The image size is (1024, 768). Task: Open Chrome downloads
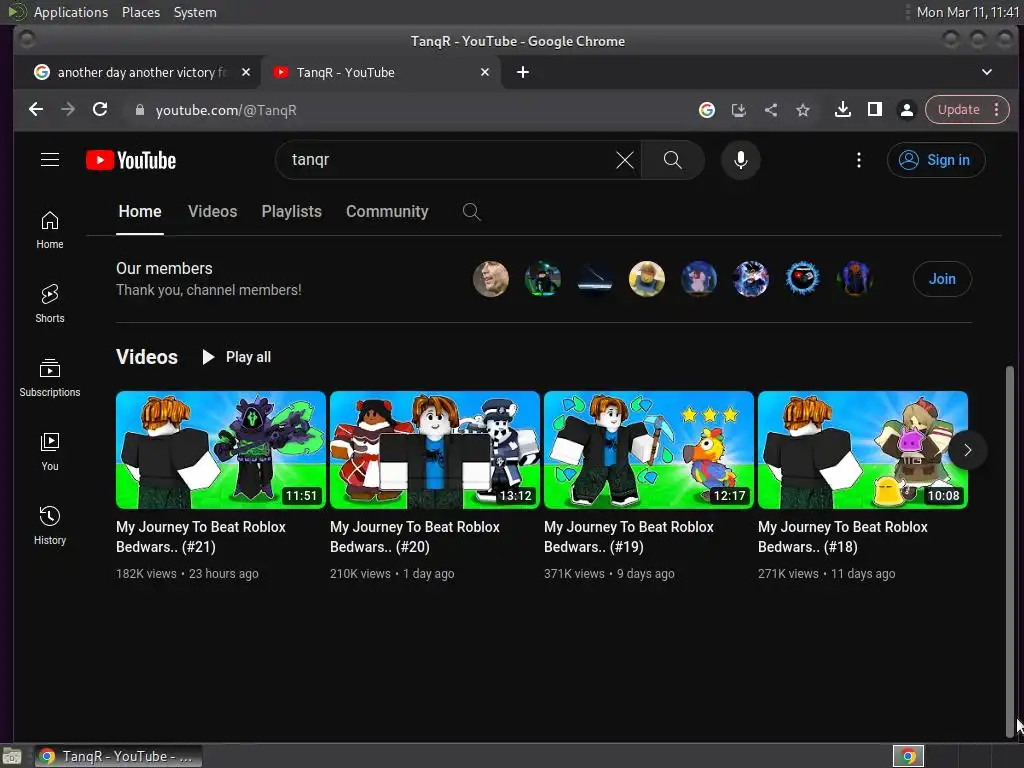point(842,110)
